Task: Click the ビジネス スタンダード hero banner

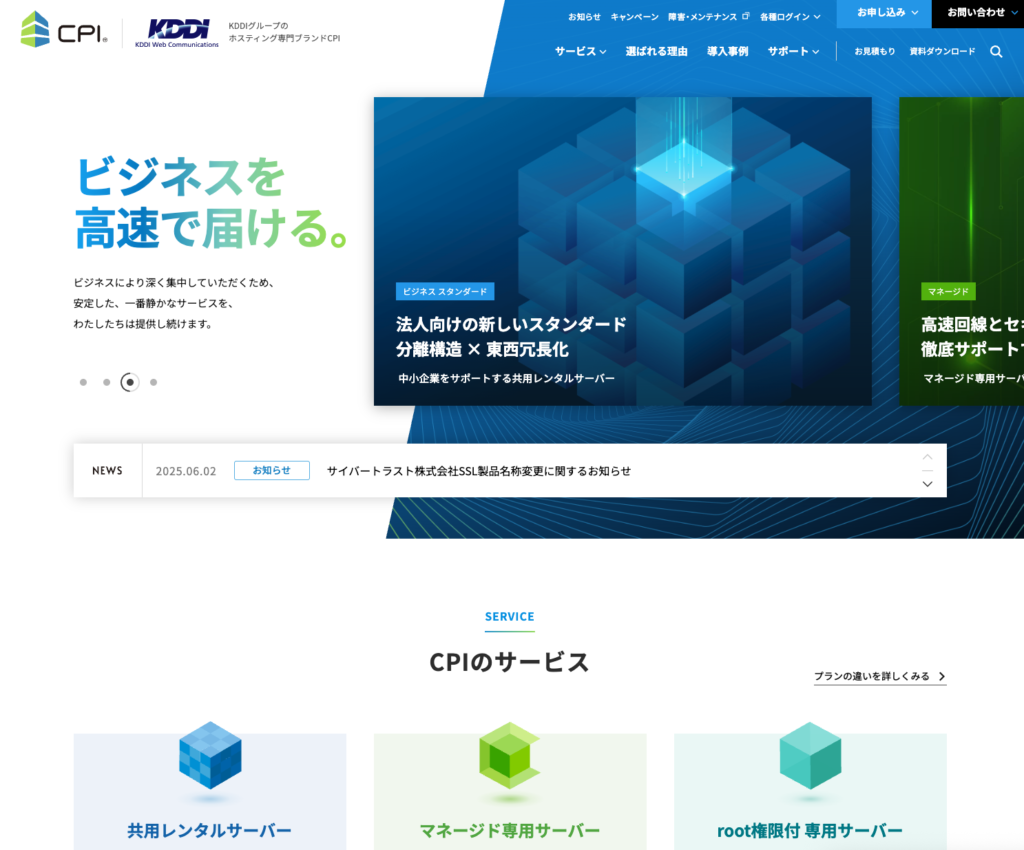Action: [x=622, y=251]
